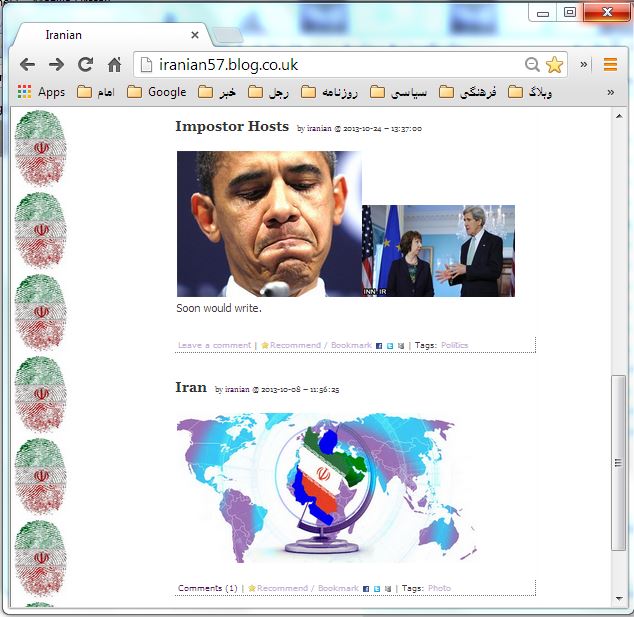Open the home page via the house icon
634x617 pixels.
(114, 65)
